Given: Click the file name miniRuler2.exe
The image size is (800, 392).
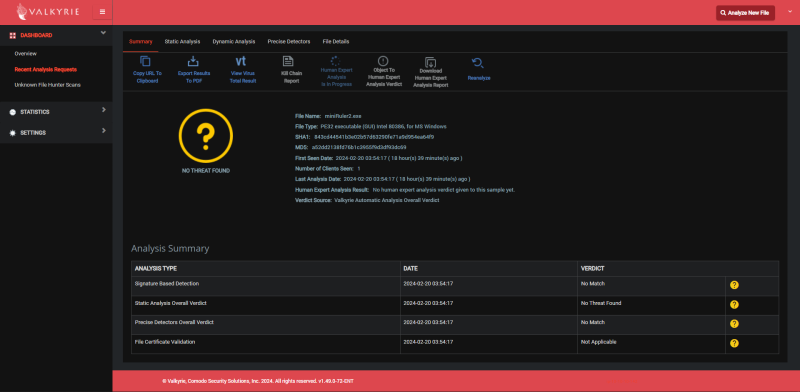Looking at the screenshot, I should 343,116.
